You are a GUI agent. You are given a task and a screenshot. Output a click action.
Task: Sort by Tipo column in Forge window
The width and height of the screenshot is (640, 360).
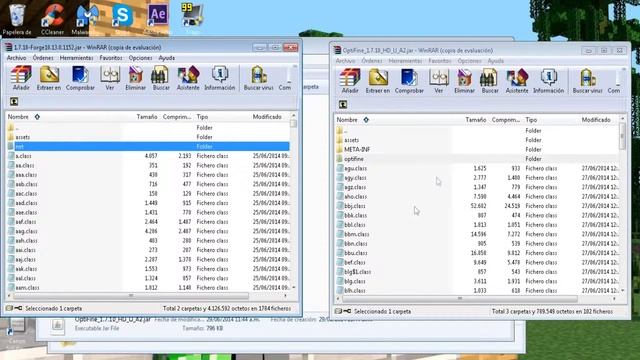(x=221, y=117)
